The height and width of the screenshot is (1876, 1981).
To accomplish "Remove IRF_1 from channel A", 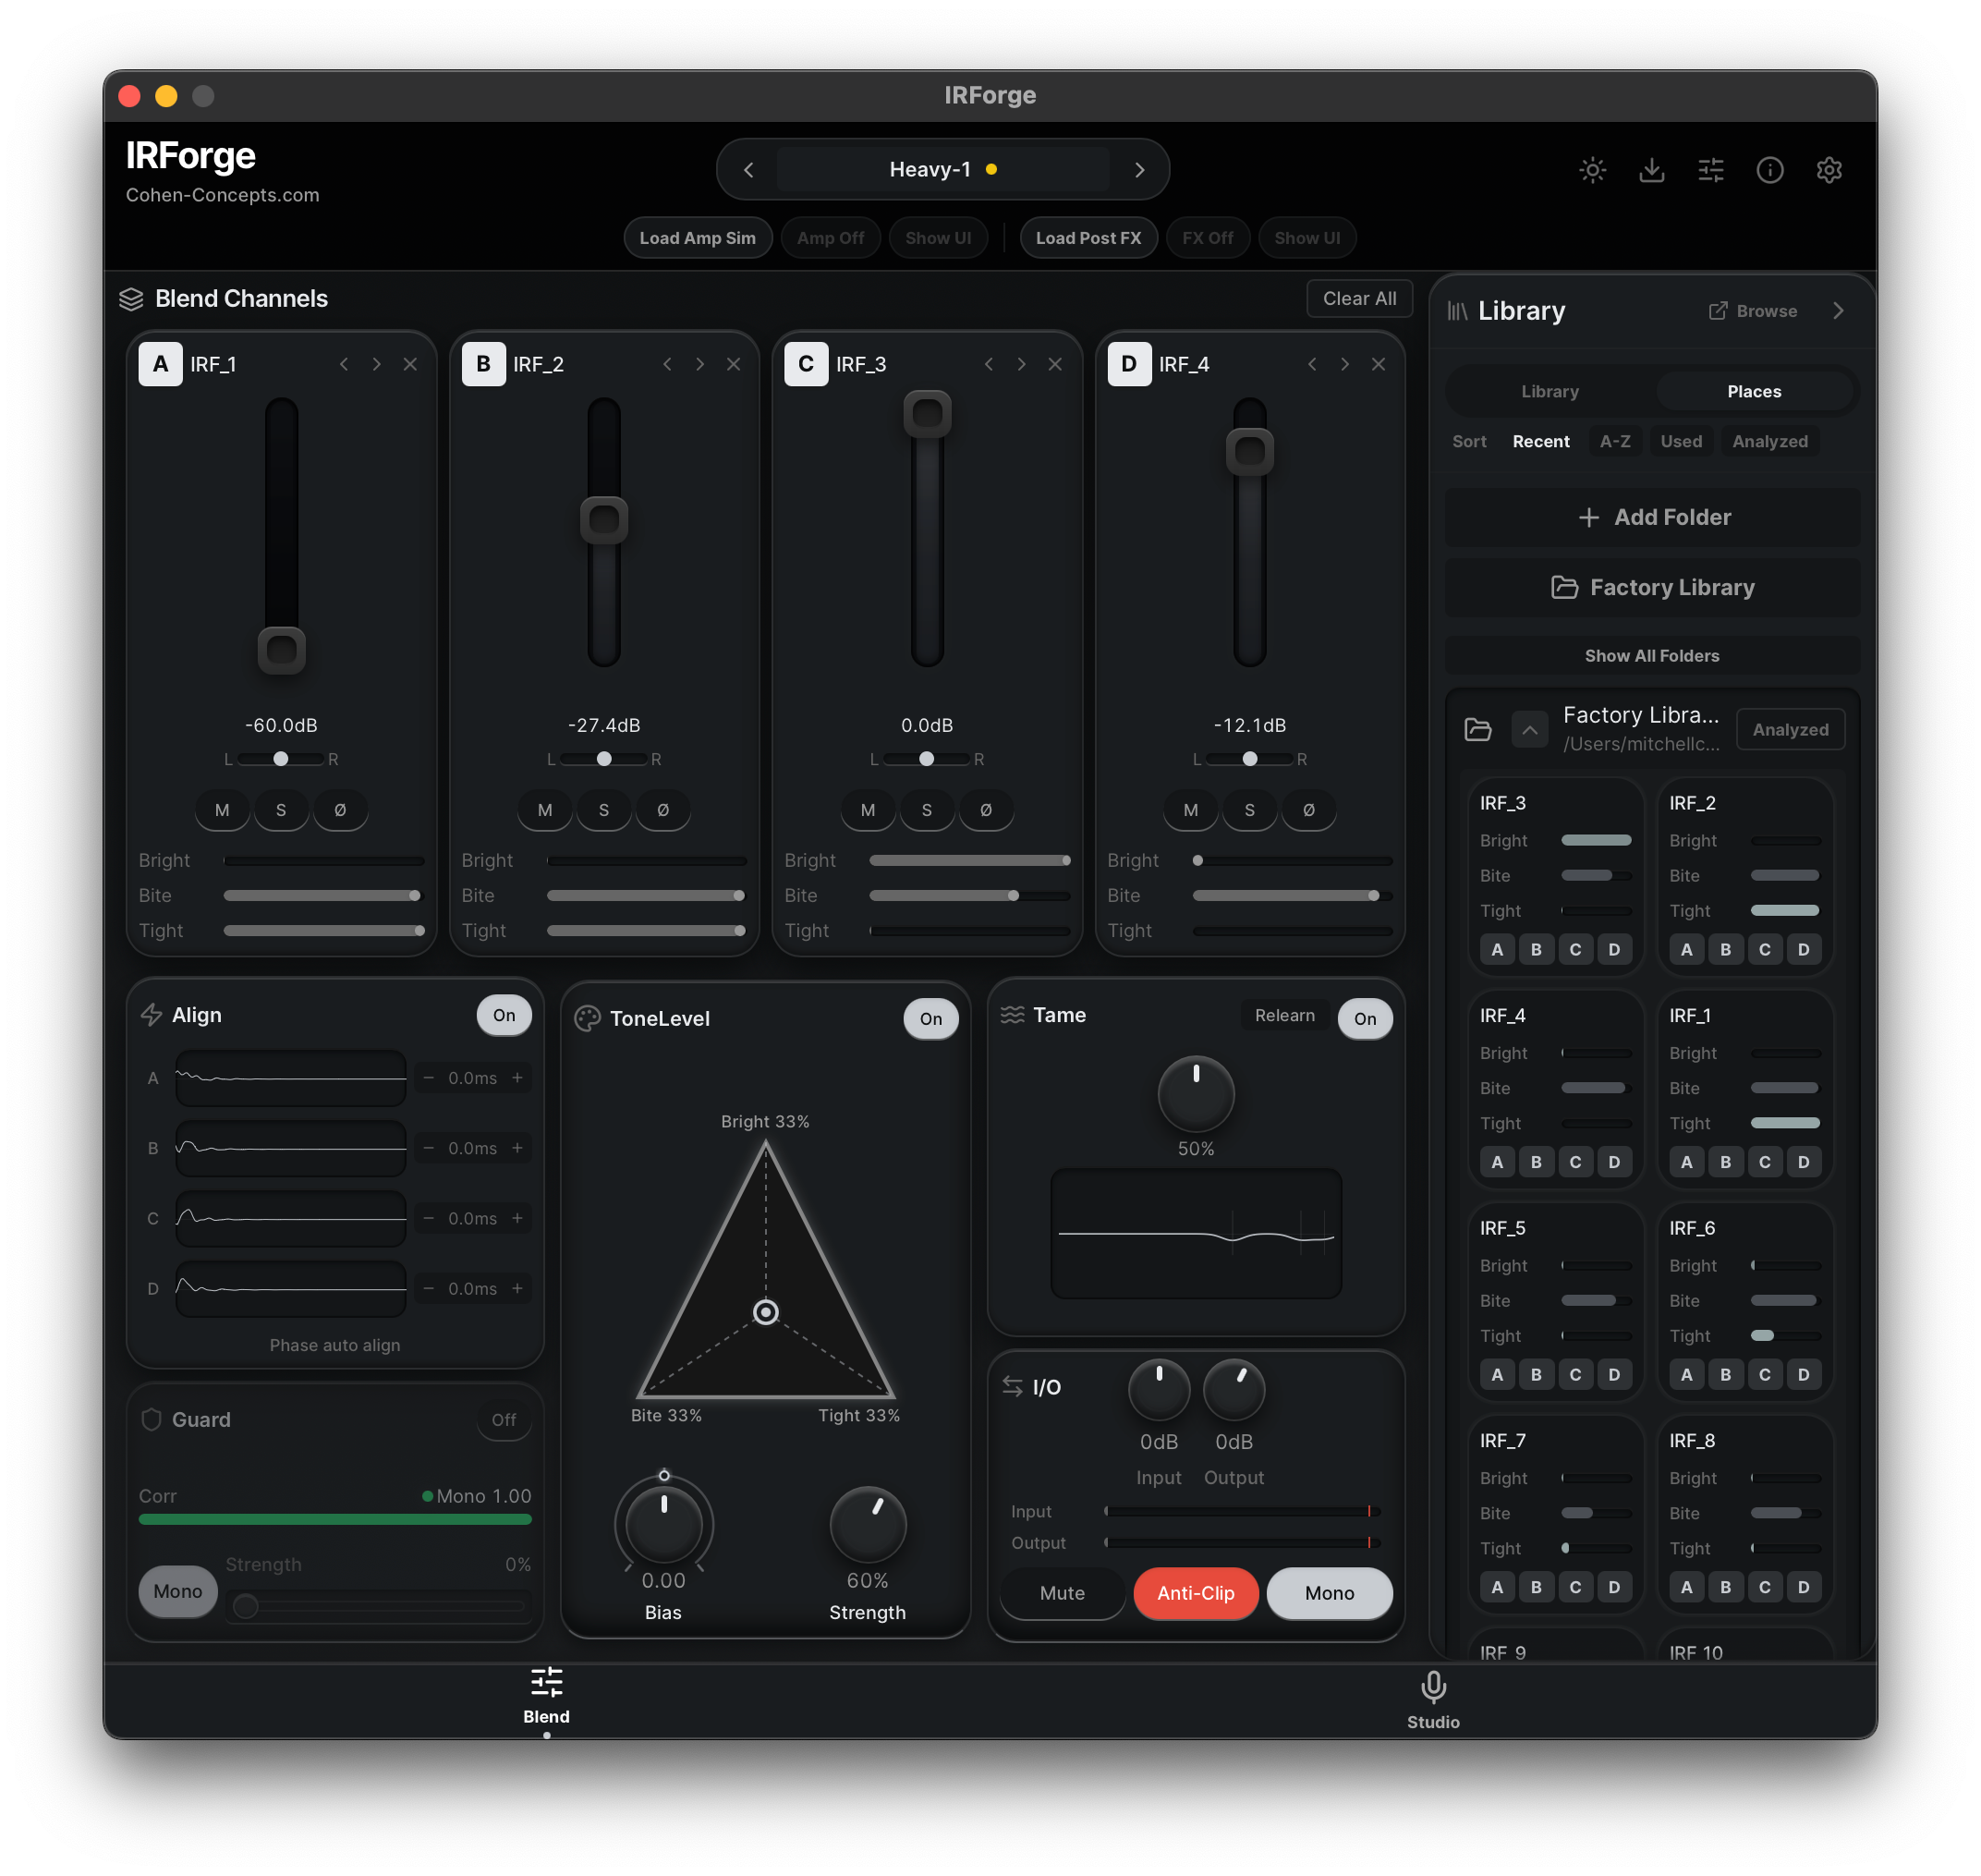I will point(410,364).
